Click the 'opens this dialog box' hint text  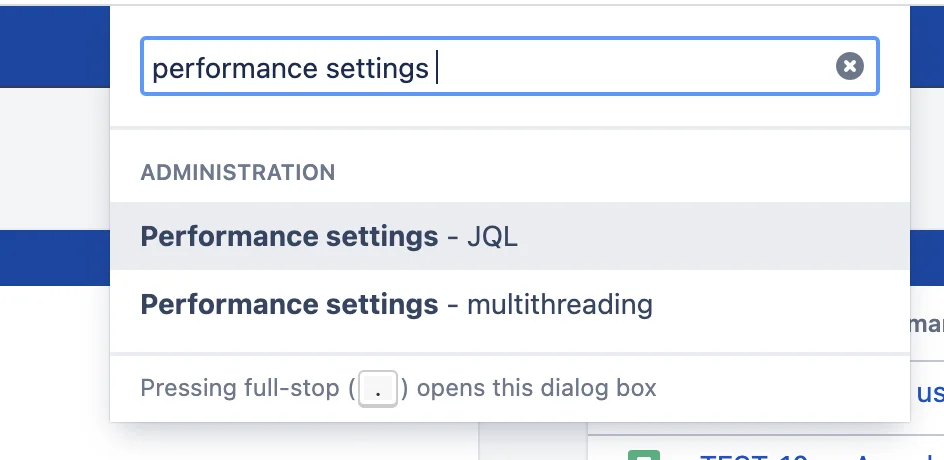coord(536,388)
